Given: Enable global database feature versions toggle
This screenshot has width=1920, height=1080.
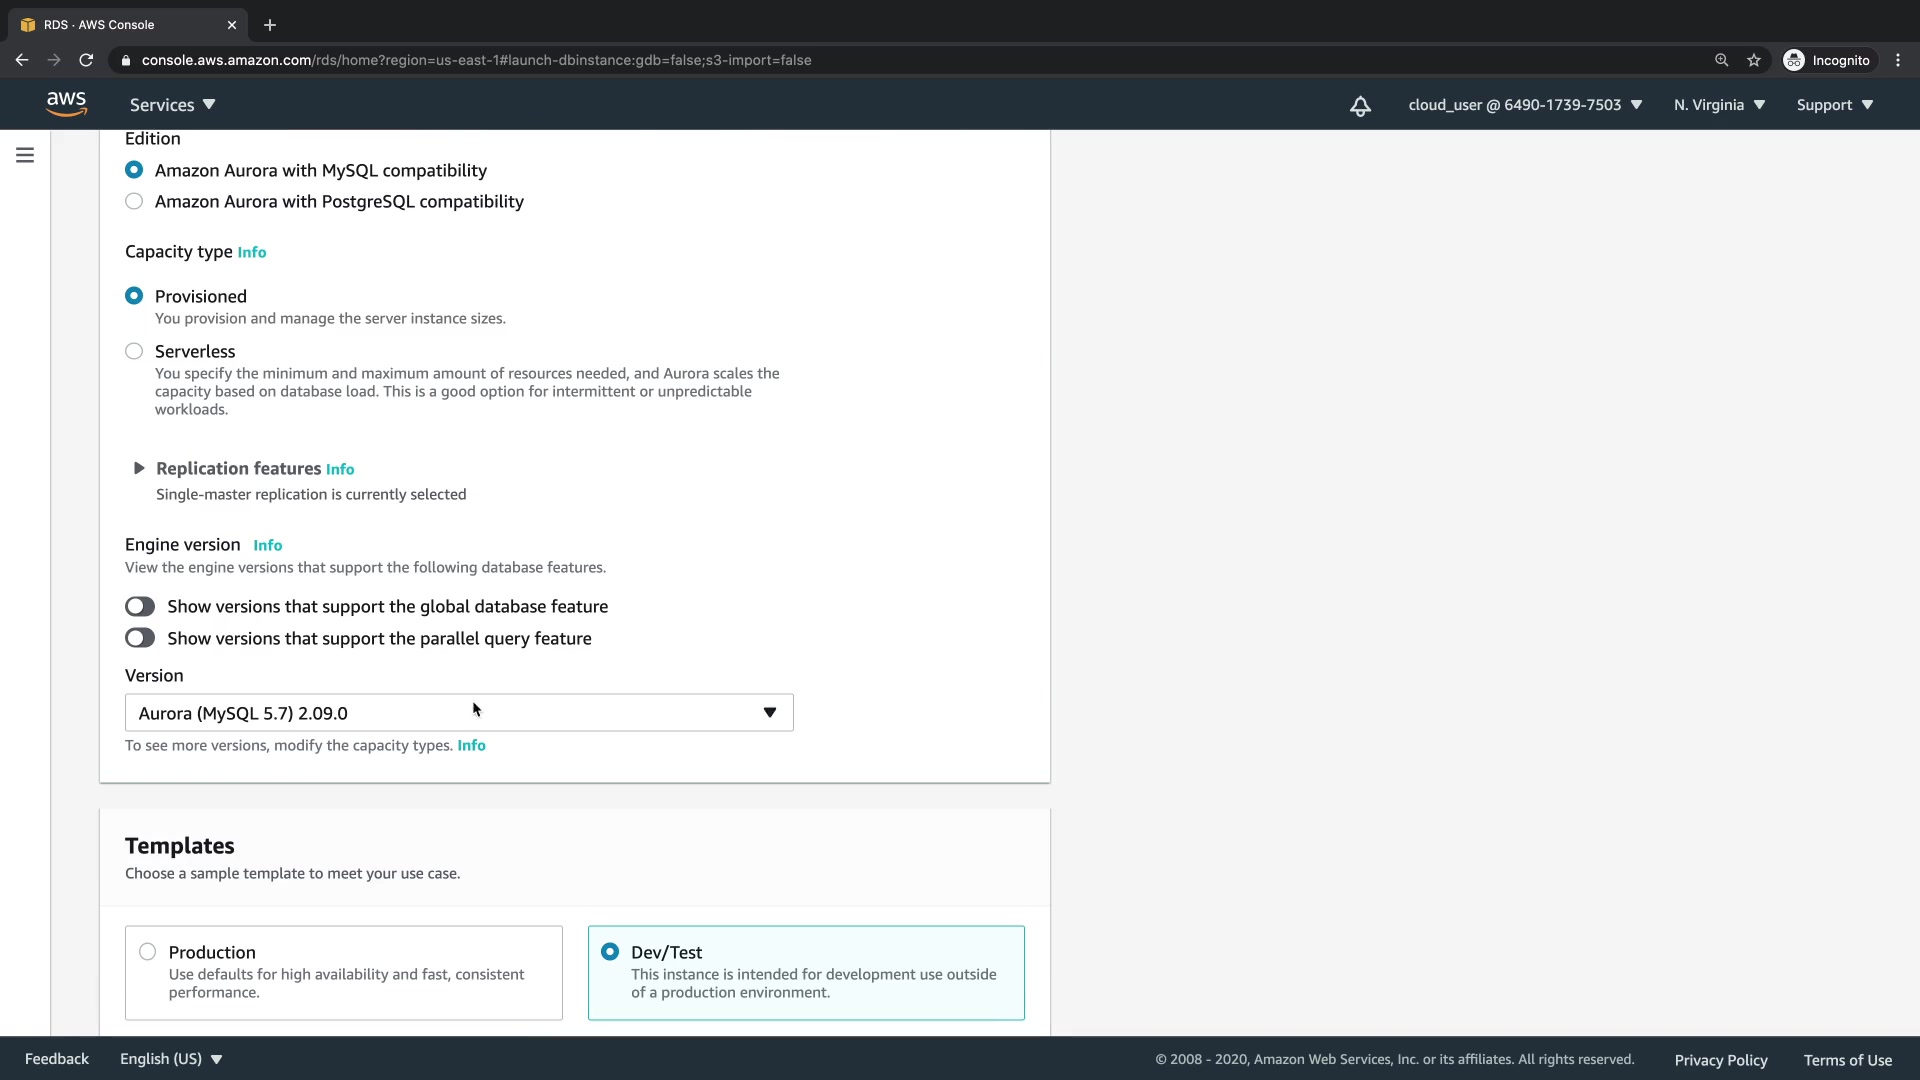Looking at the screenshot, I should pos(140,607).
